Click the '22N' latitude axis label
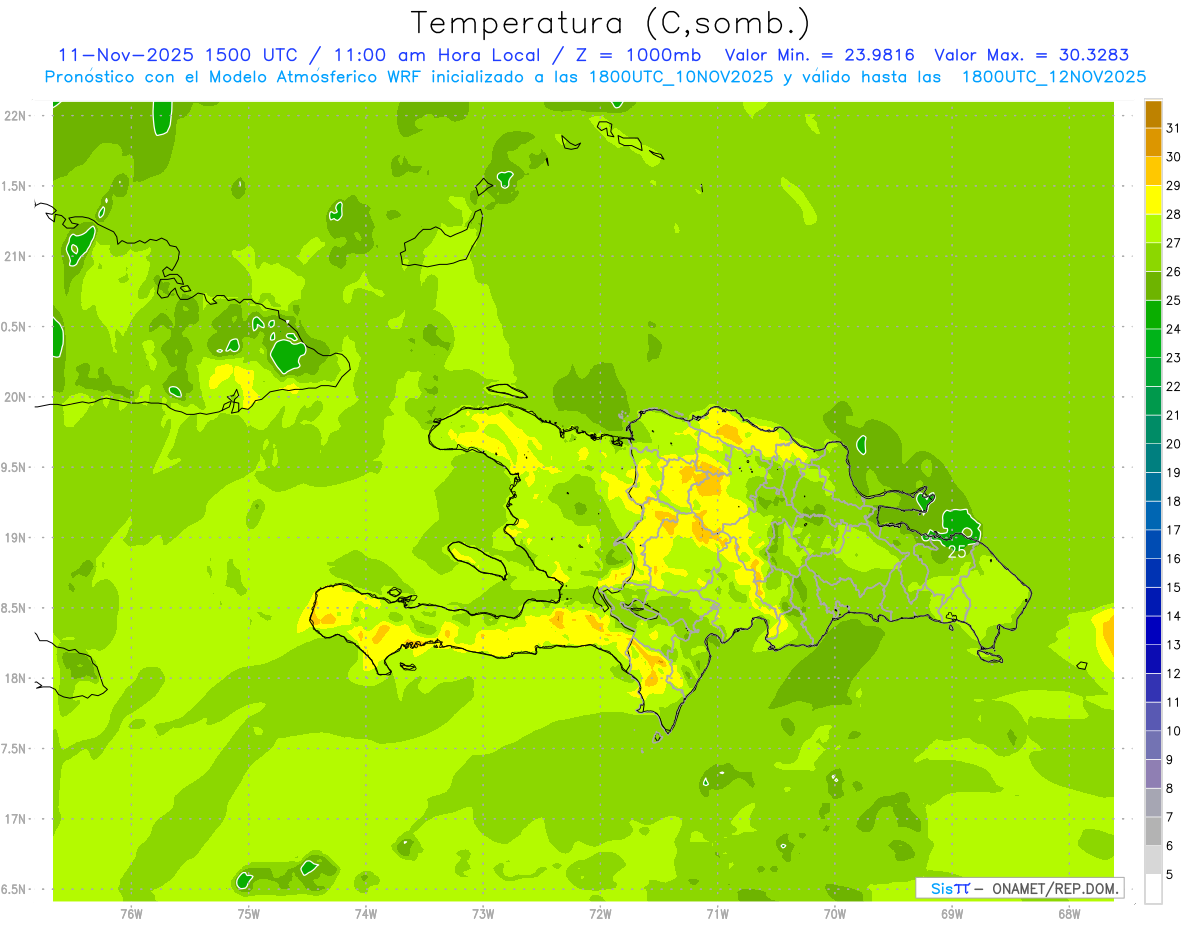The image size is (1200, 927). 14,116
